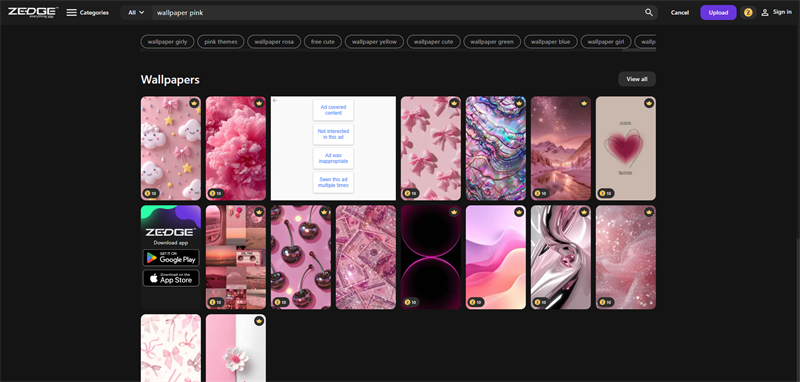Choose Not interested in this ad
Image resolution: width=800 pixels, height=382 pixels.
pyautogui.click(x=333, y=134)
